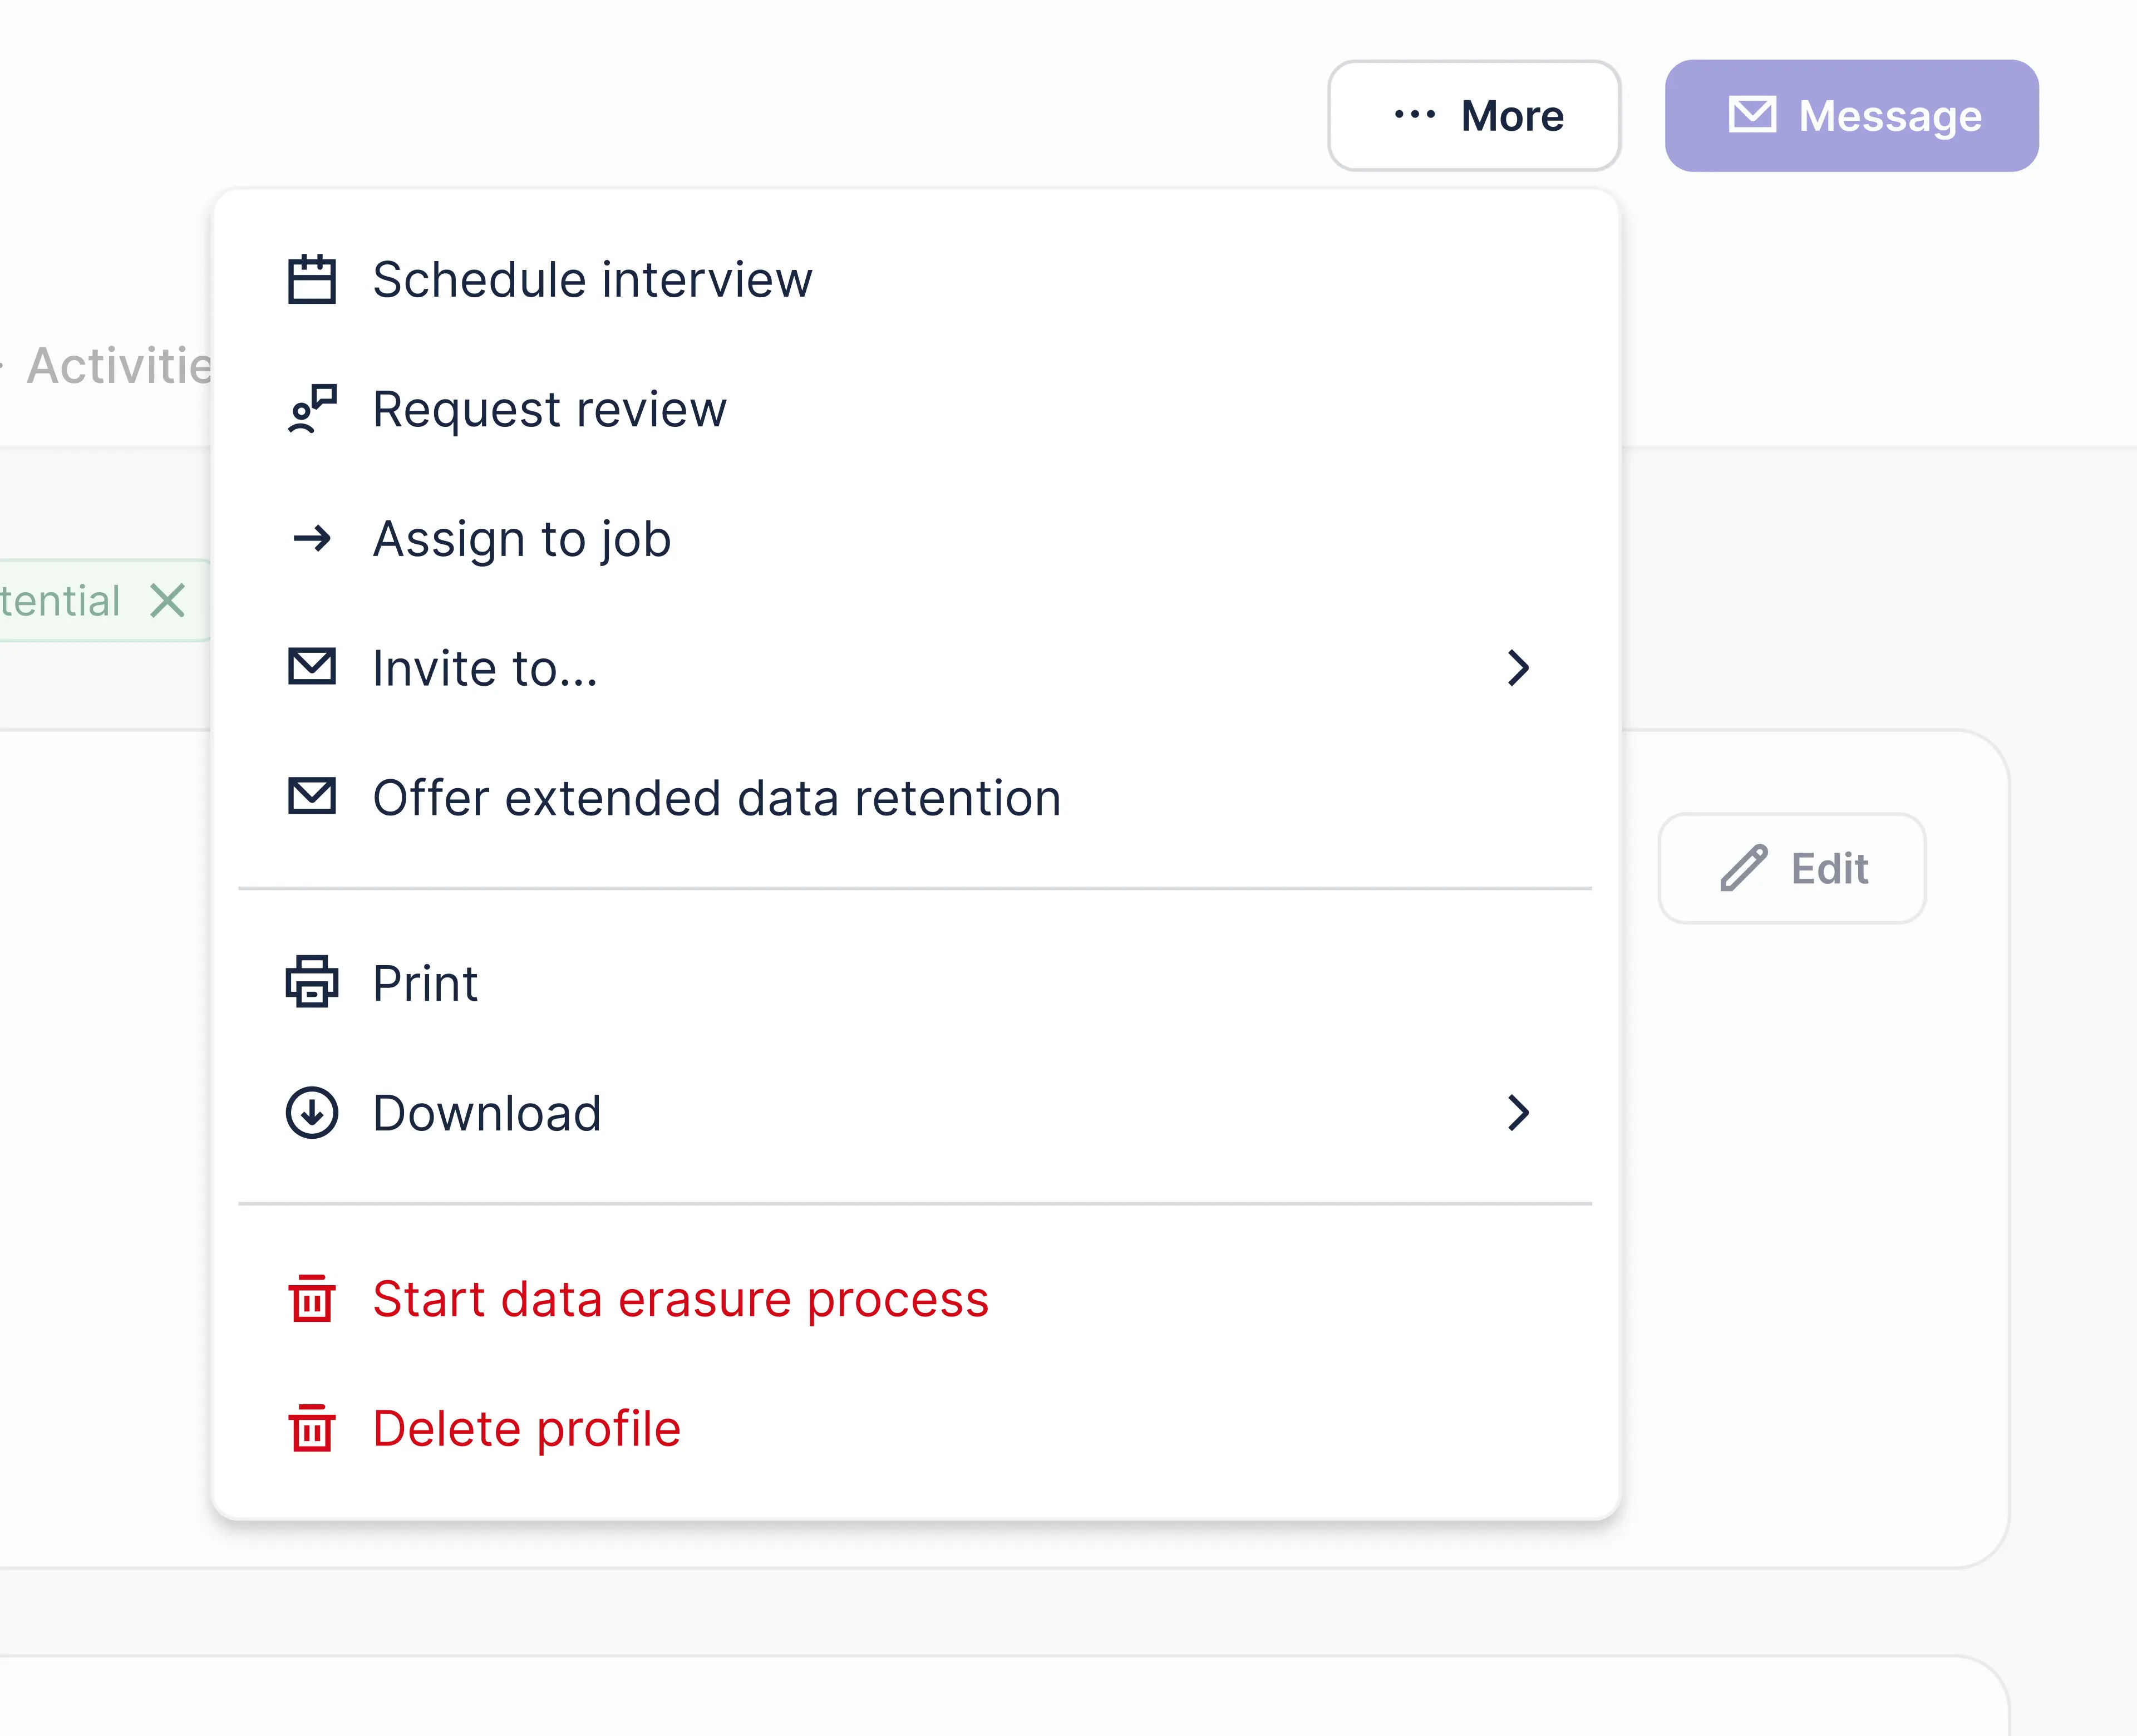Screen dimensions: 2137x1736
Task: Open the More actions button
Action: [1473, 116]
